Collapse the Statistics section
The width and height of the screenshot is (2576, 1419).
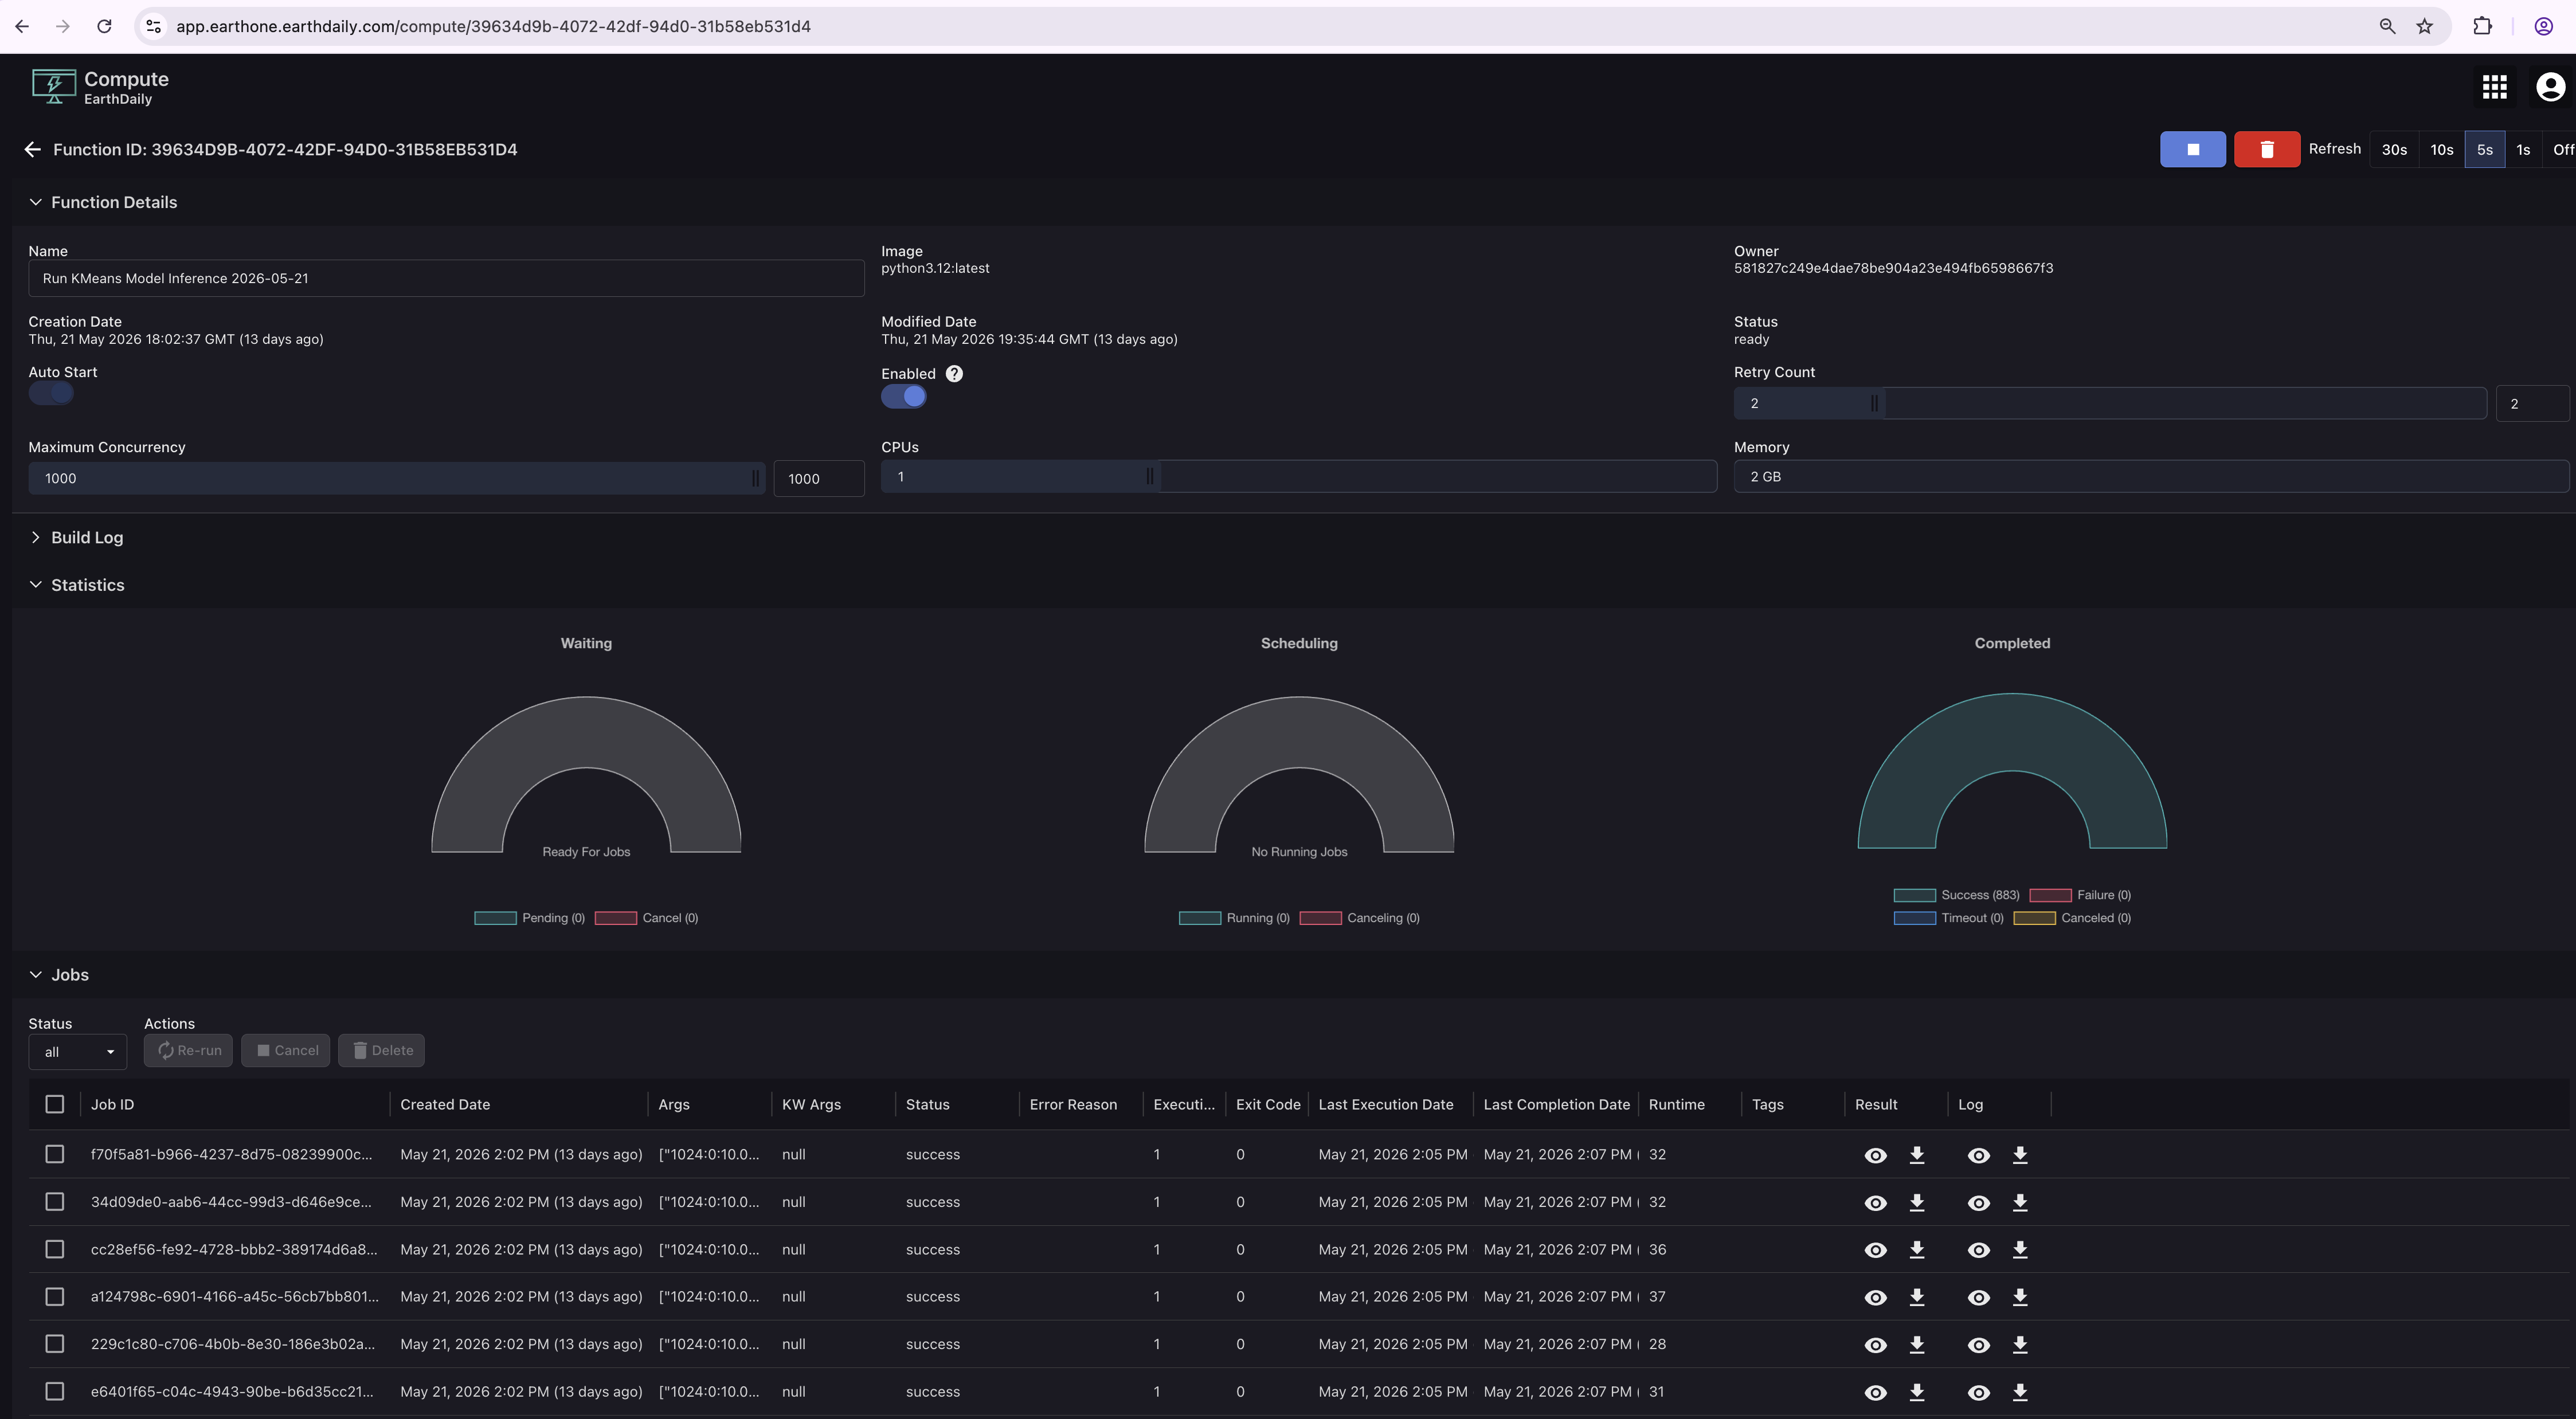pyautogui.click(x=36, y=585)
